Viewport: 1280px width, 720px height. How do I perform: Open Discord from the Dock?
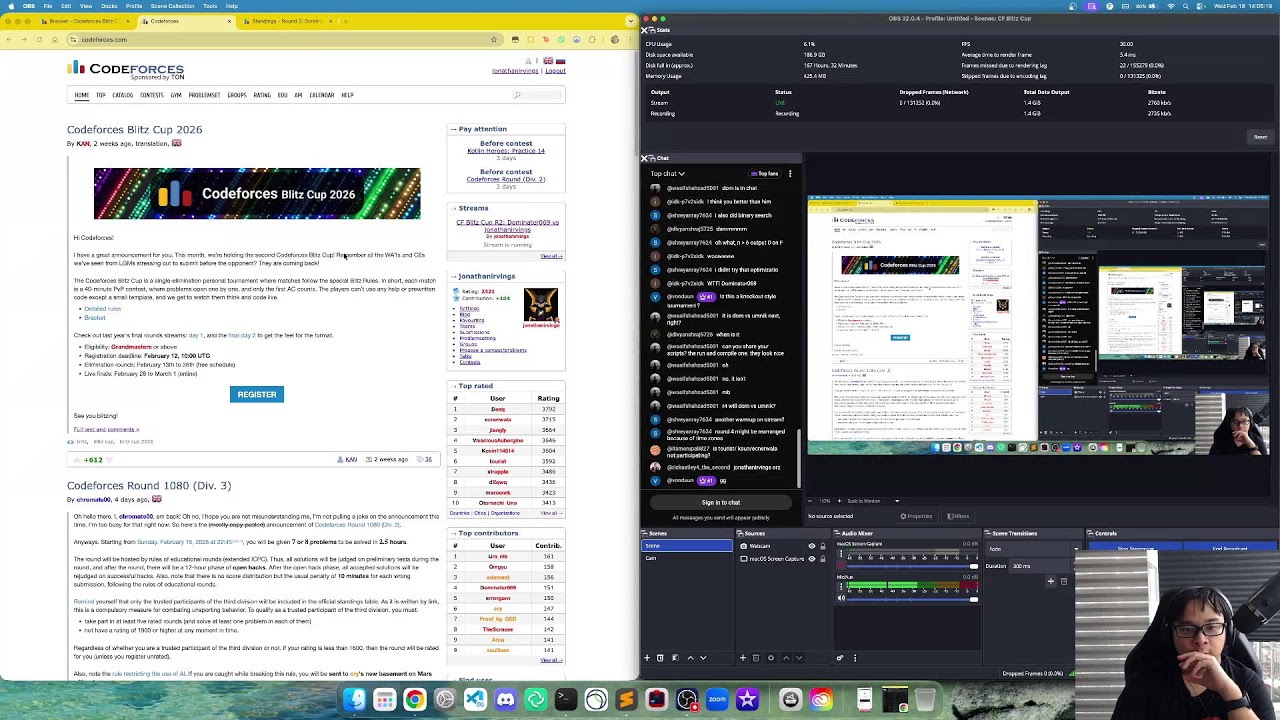click(505, 700)
